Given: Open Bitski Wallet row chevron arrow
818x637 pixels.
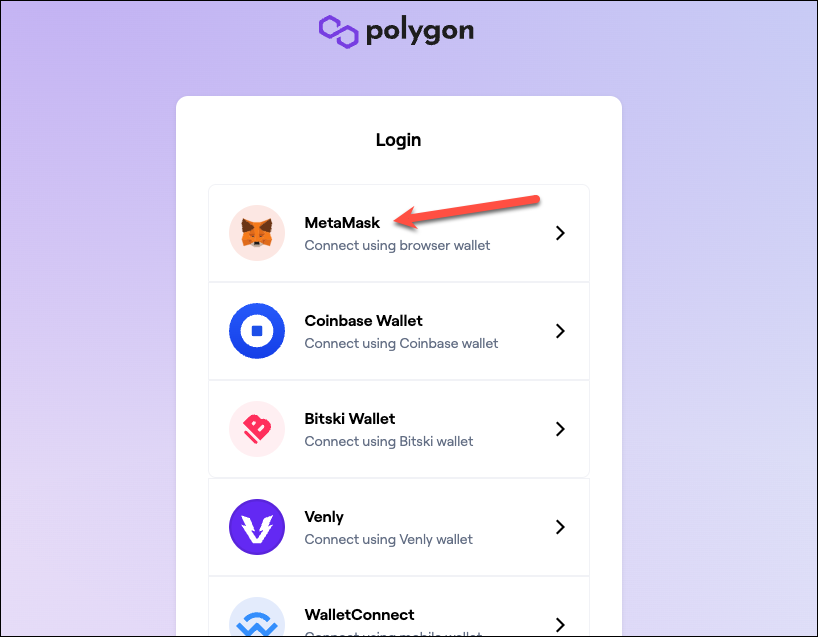Looking at the screenshot, I should click(x=560, y=429).
